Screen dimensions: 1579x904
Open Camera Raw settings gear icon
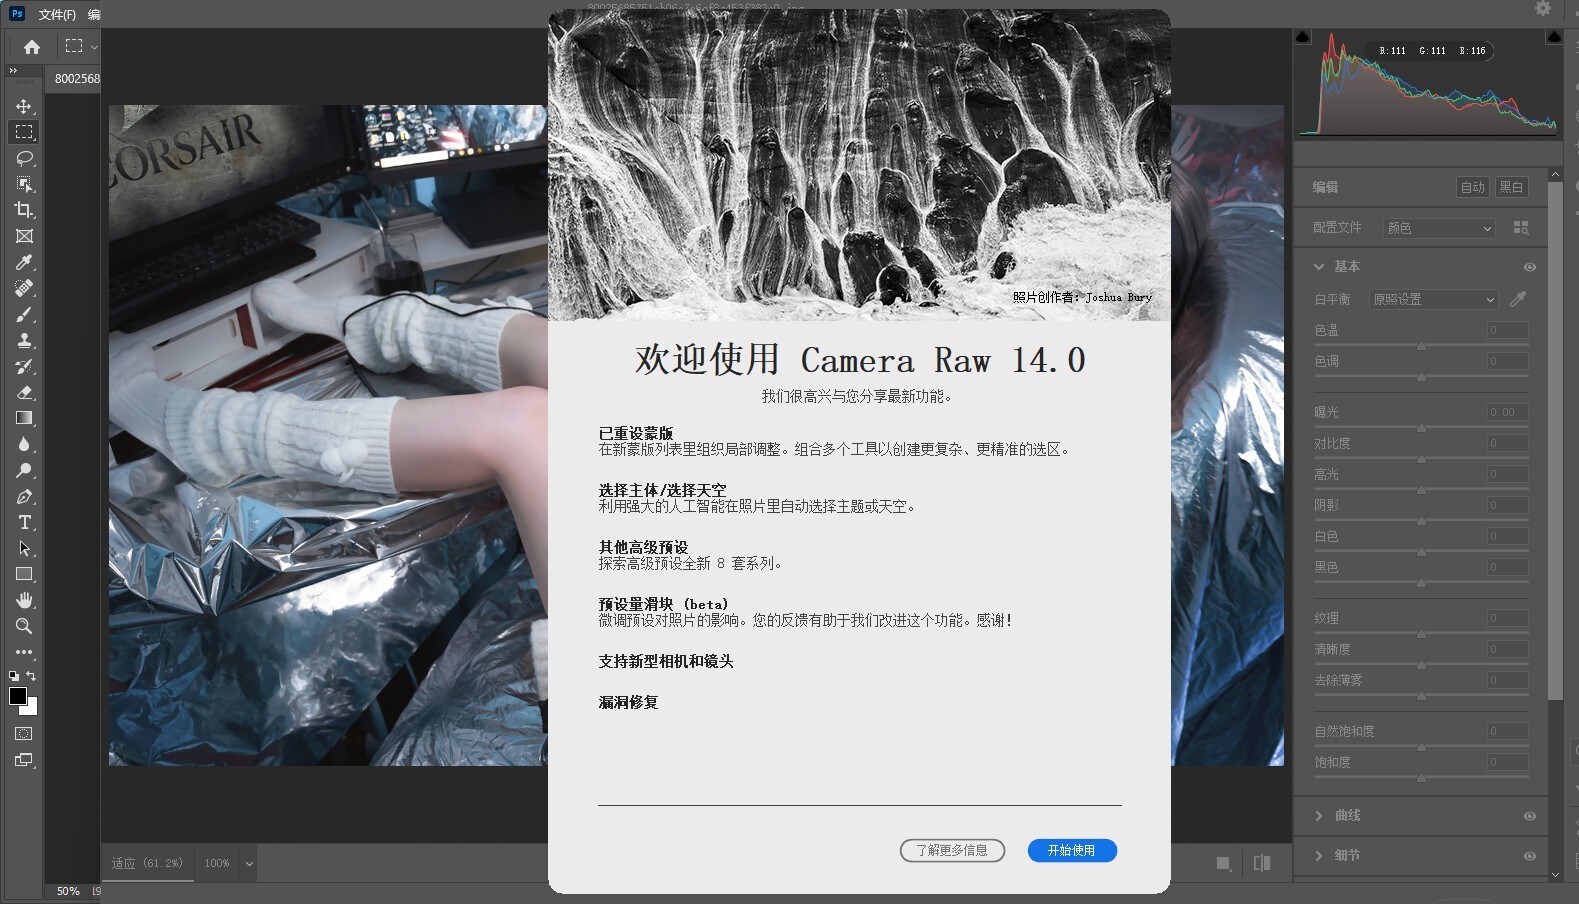click(1543, 8)
